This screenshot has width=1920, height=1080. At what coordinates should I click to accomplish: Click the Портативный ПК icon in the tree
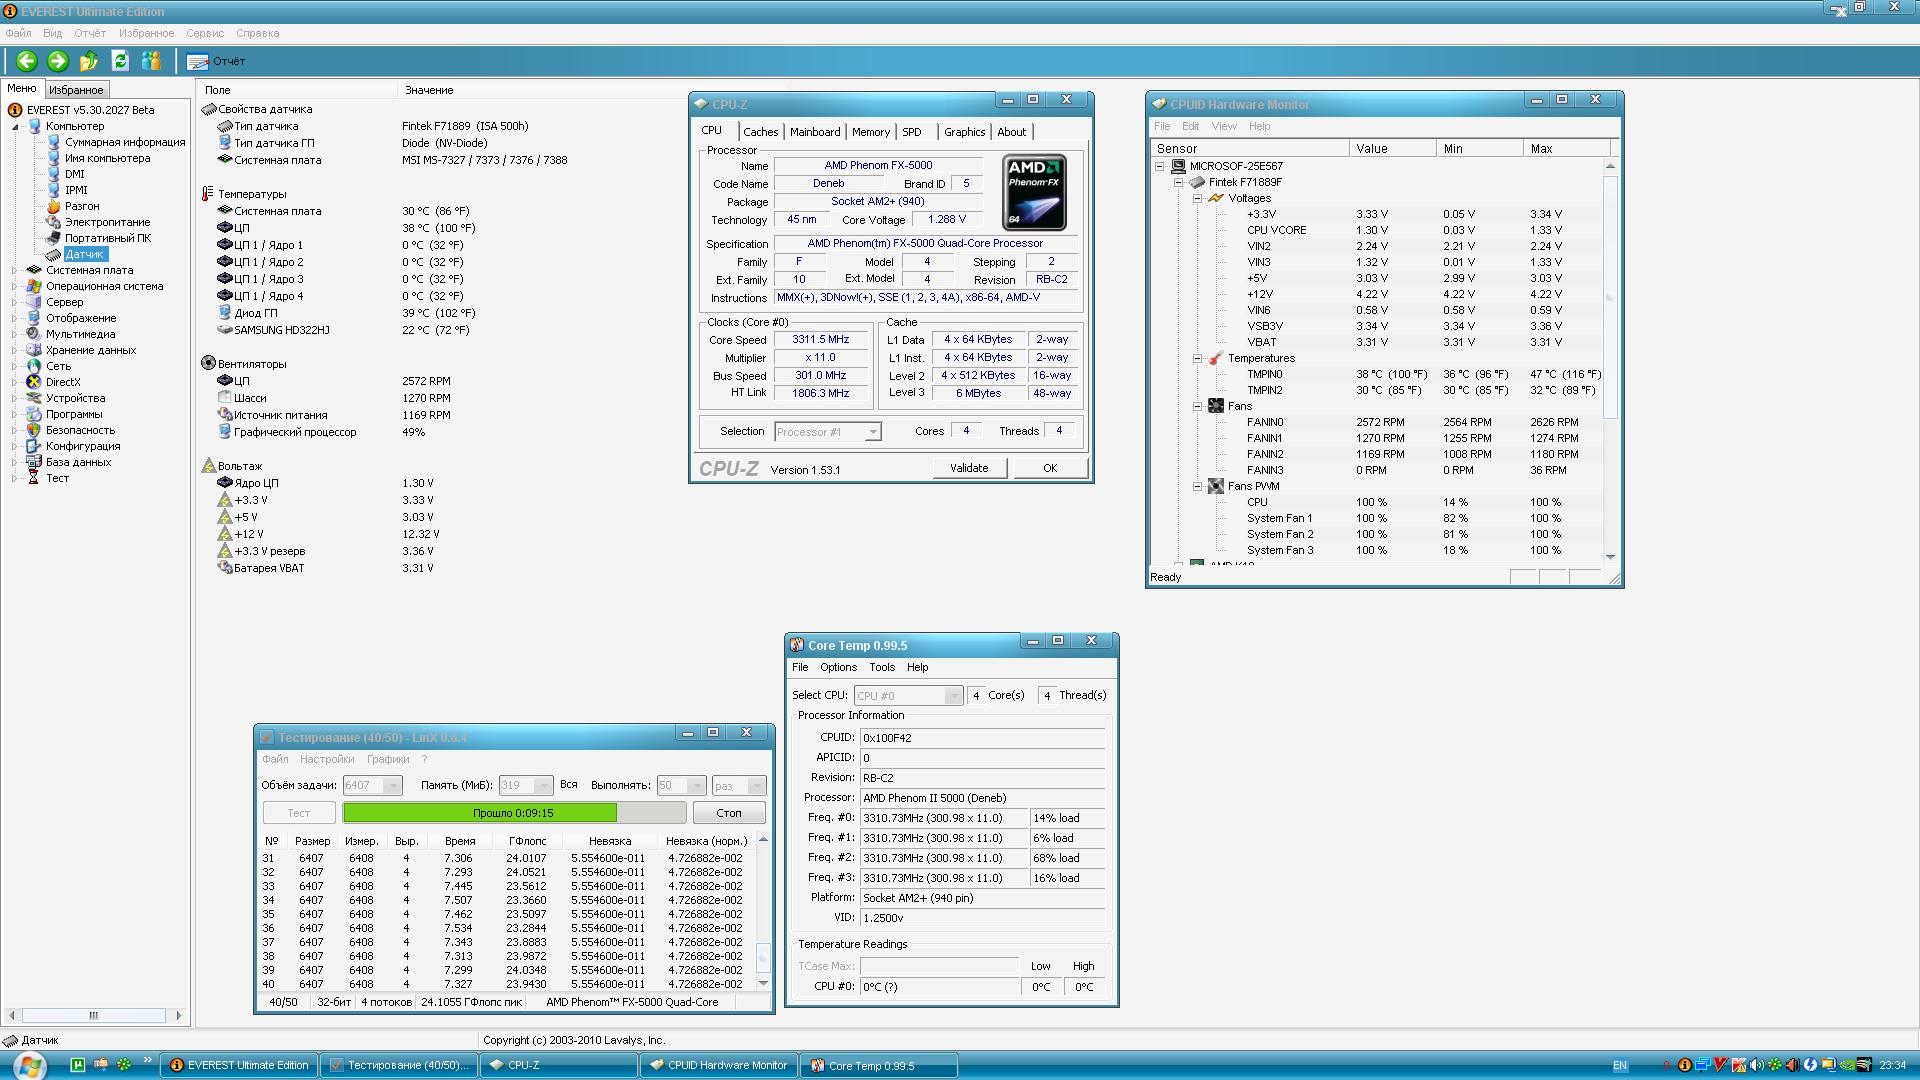coord(54,238)
